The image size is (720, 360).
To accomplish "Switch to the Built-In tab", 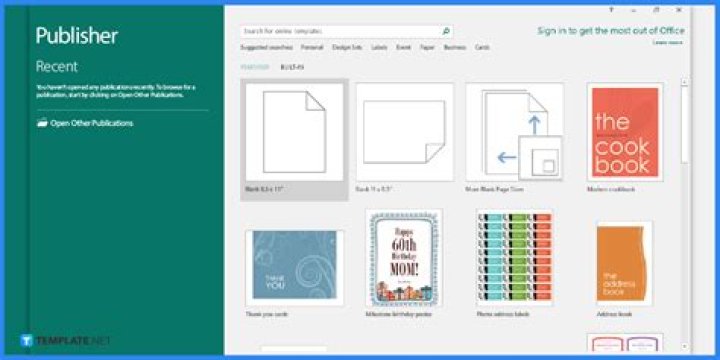I will (292, 67).
